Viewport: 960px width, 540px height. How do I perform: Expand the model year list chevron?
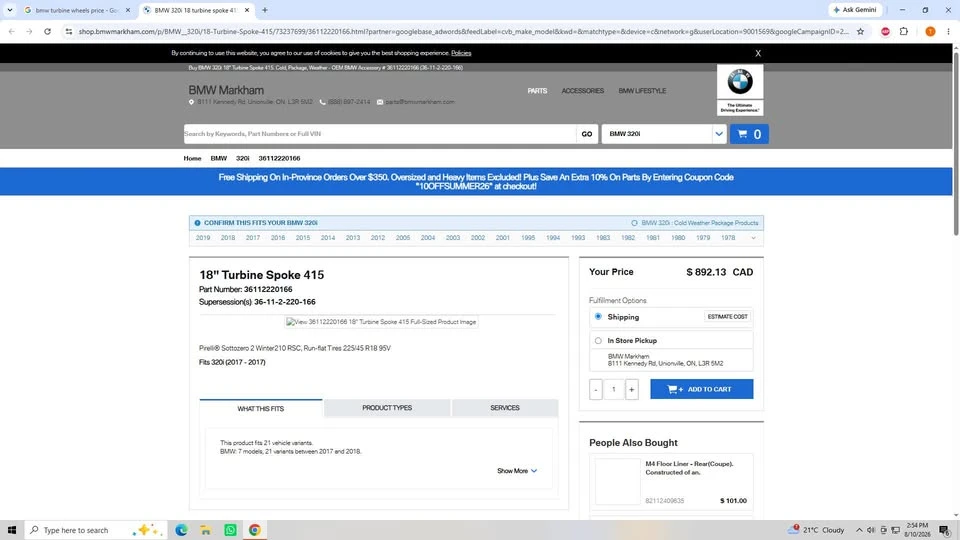(x=753, y=238)
